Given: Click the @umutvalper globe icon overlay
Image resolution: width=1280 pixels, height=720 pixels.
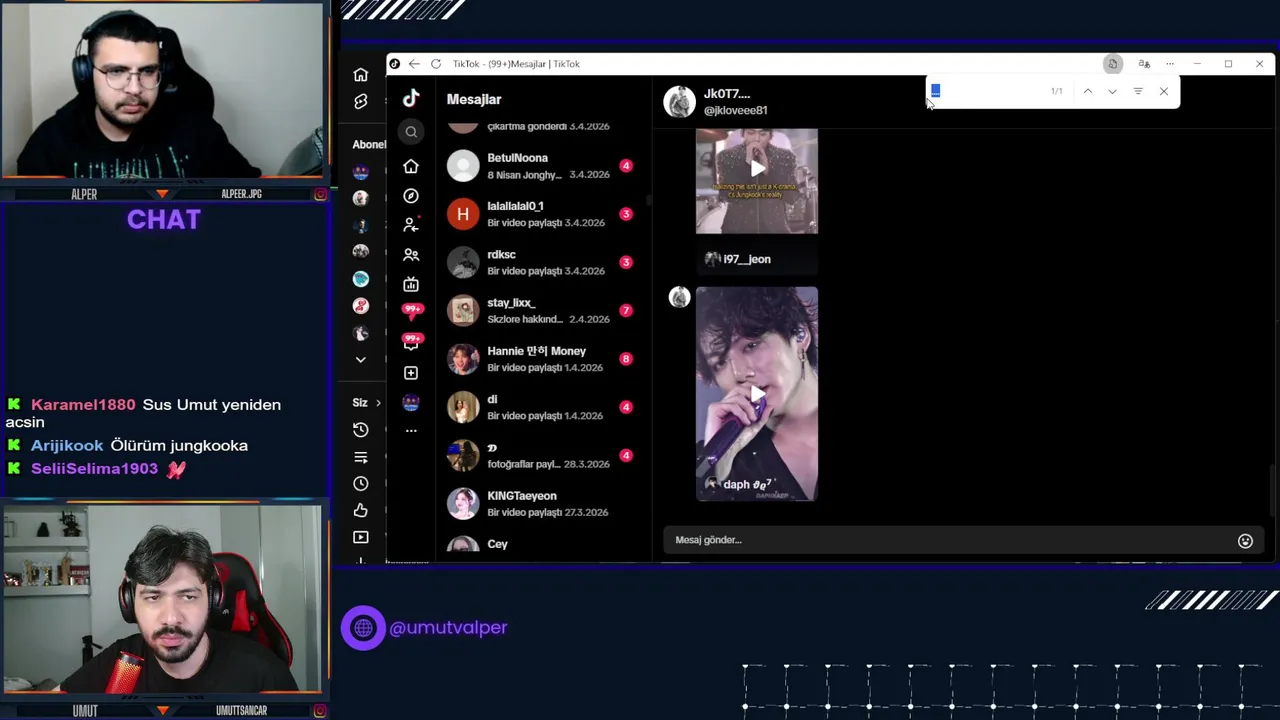Looking at the screenshot, I should [x=363, y=628].
